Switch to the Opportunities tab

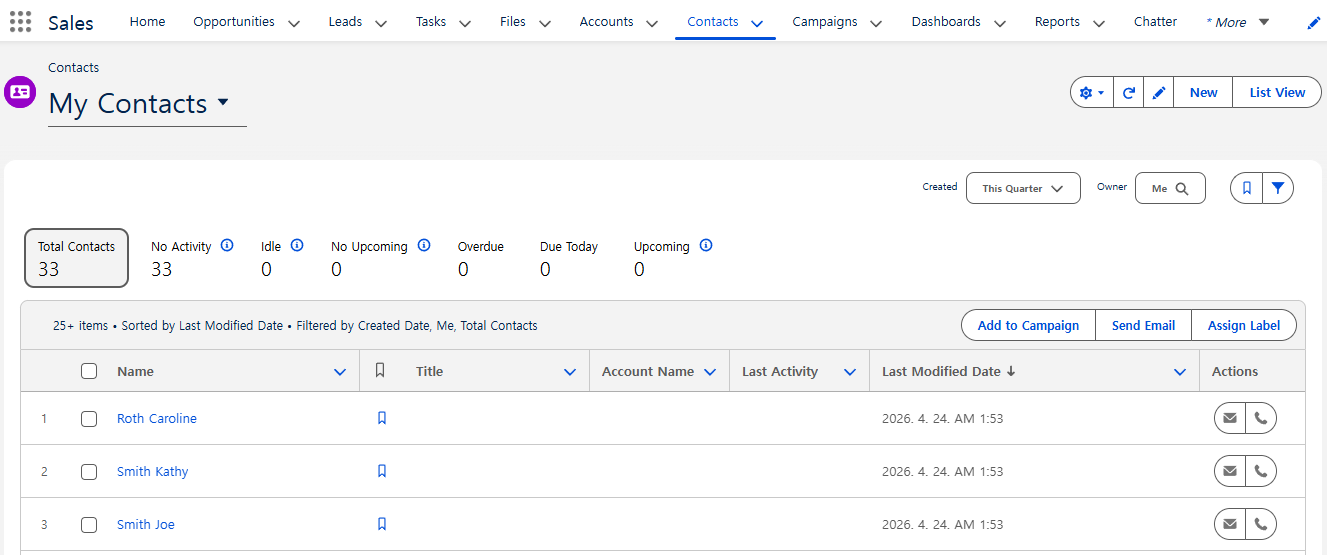pos(233,22)
